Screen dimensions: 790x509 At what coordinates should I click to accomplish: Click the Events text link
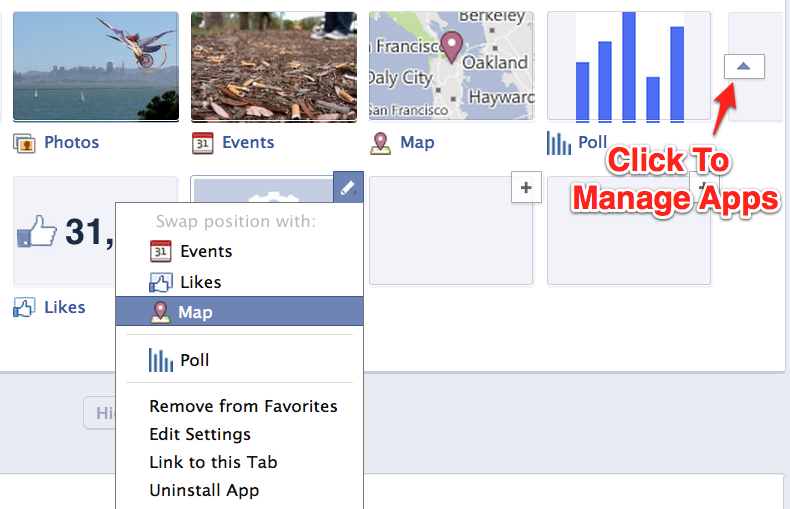[x=248, y=143]
